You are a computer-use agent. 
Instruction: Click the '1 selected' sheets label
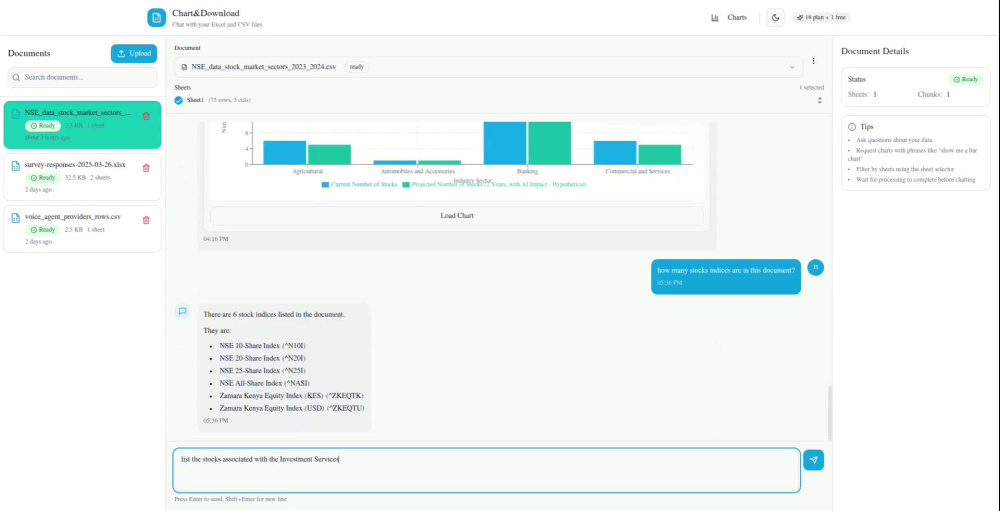point(811,87)
